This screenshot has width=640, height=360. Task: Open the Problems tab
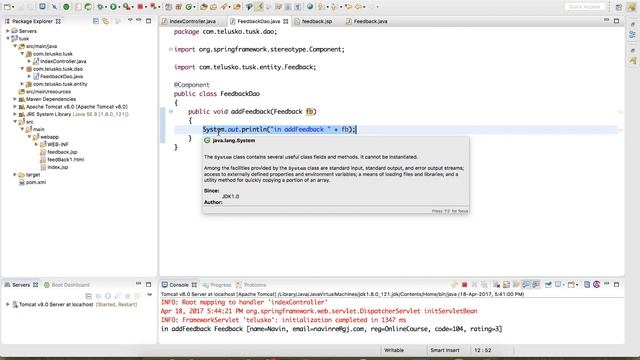[x=251, y=285]
